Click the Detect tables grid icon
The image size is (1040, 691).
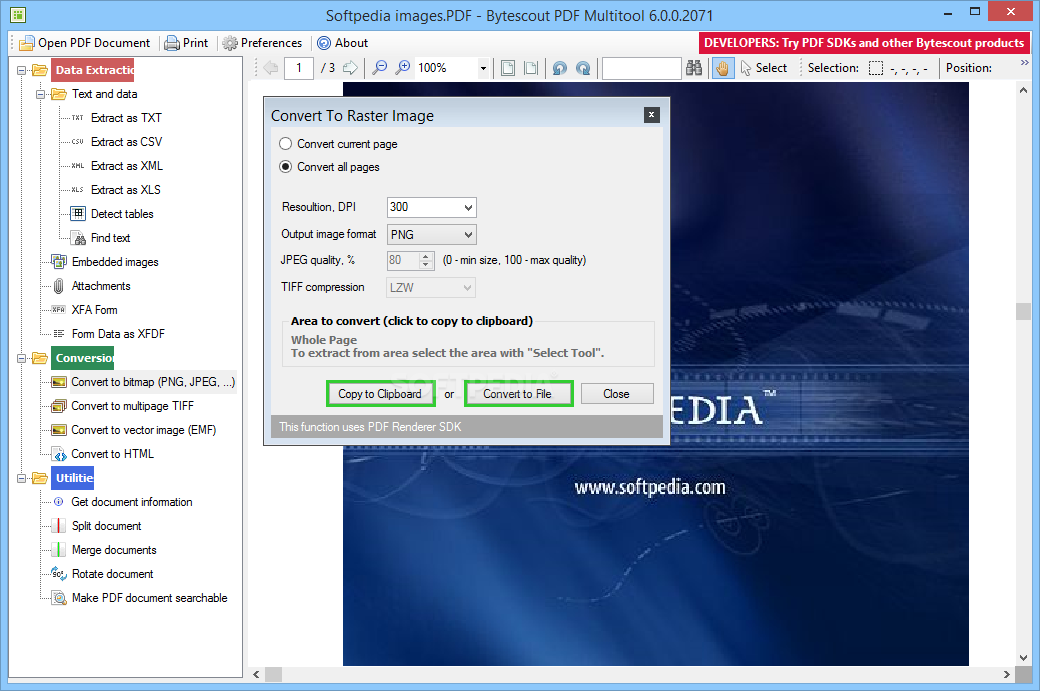[x=78, y=214]
